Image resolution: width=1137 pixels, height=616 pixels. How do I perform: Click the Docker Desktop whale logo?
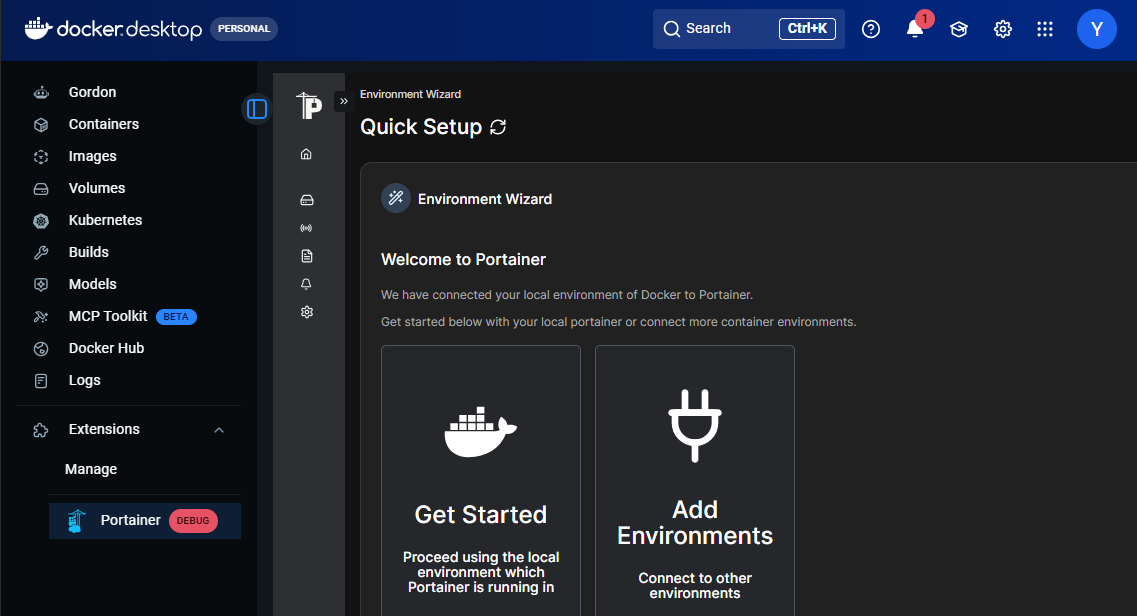(x=38, y=28)
